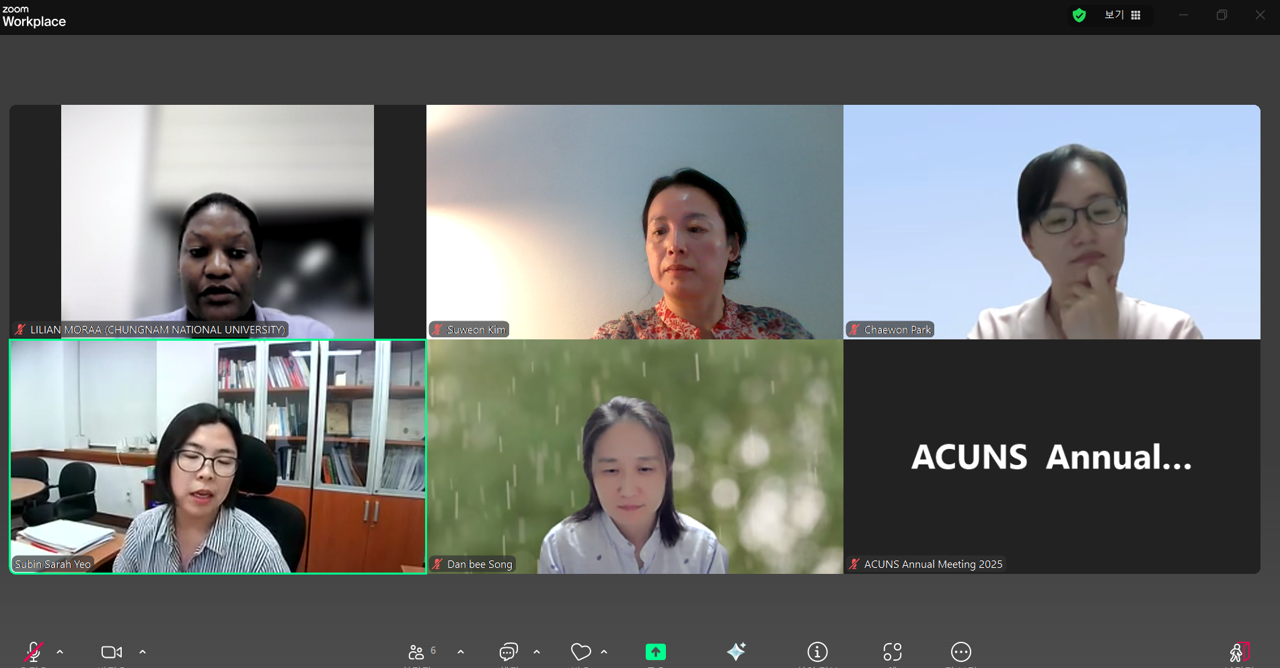Open the 보기 view layout menu
Image resolution: width=1280 pixels, height=668 pixels.
click(1122, 15)
